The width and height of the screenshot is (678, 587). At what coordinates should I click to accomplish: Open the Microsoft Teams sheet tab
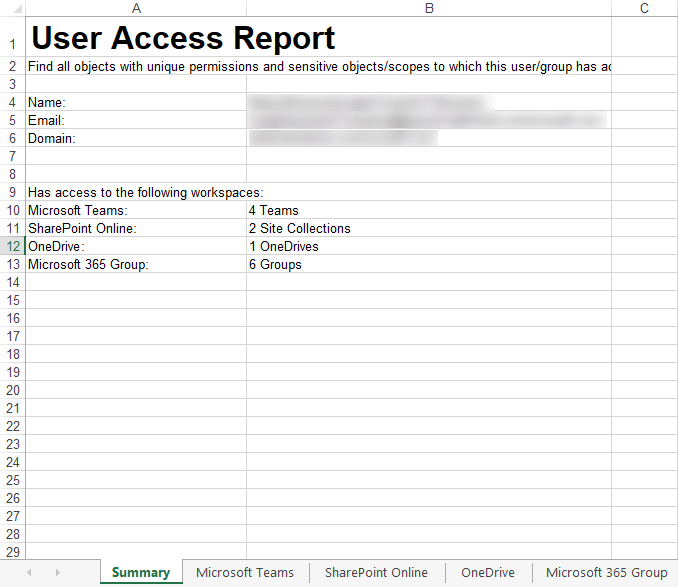tap(245, 572)
